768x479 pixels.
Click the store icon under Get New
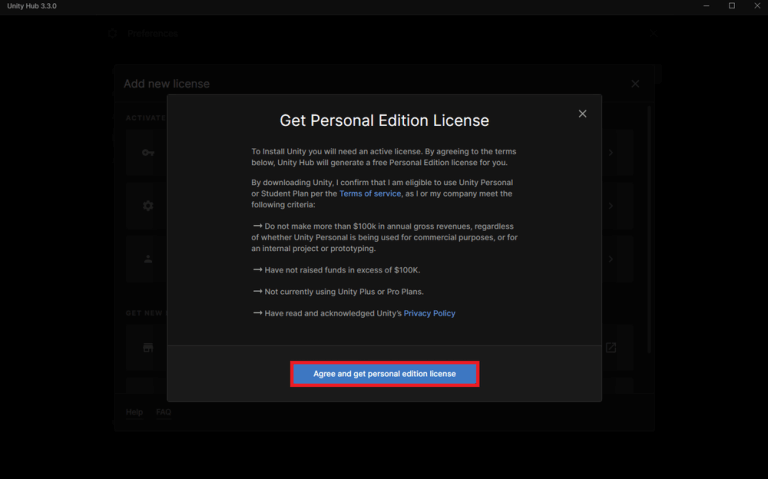(x=148, y=348)
